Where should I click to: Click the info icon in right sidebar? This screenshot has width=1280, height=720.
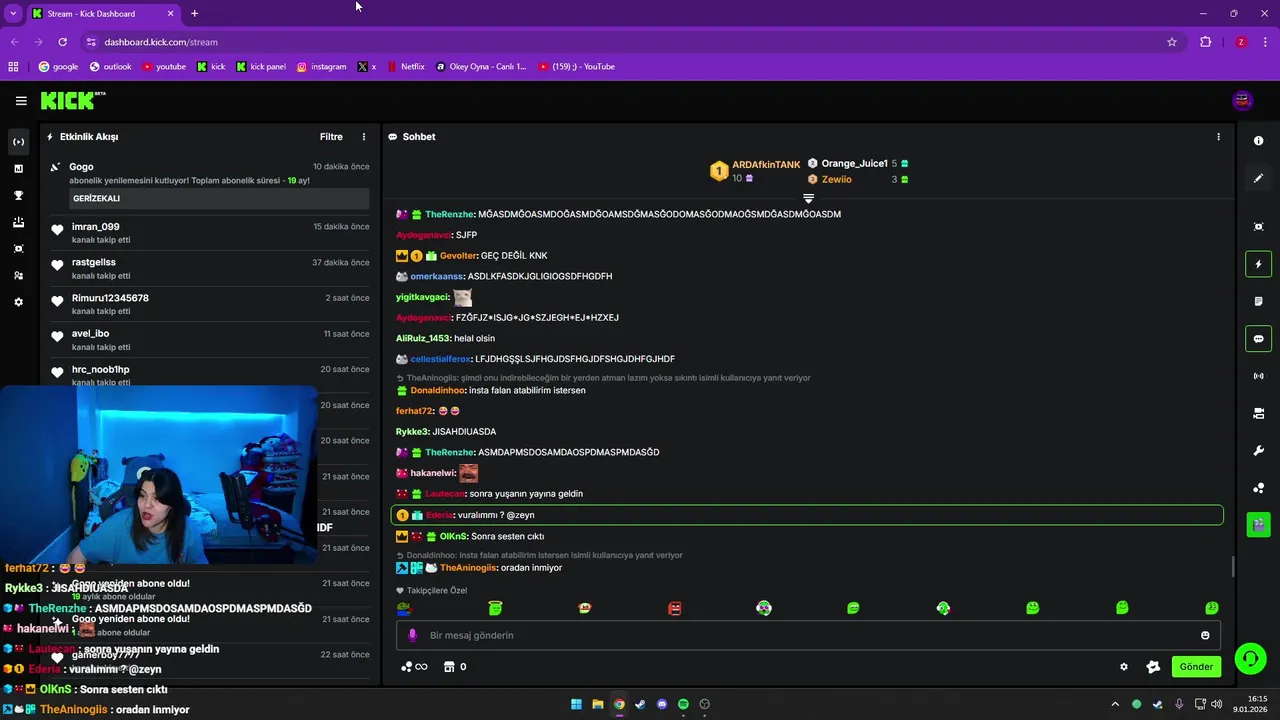[1258, 141]
